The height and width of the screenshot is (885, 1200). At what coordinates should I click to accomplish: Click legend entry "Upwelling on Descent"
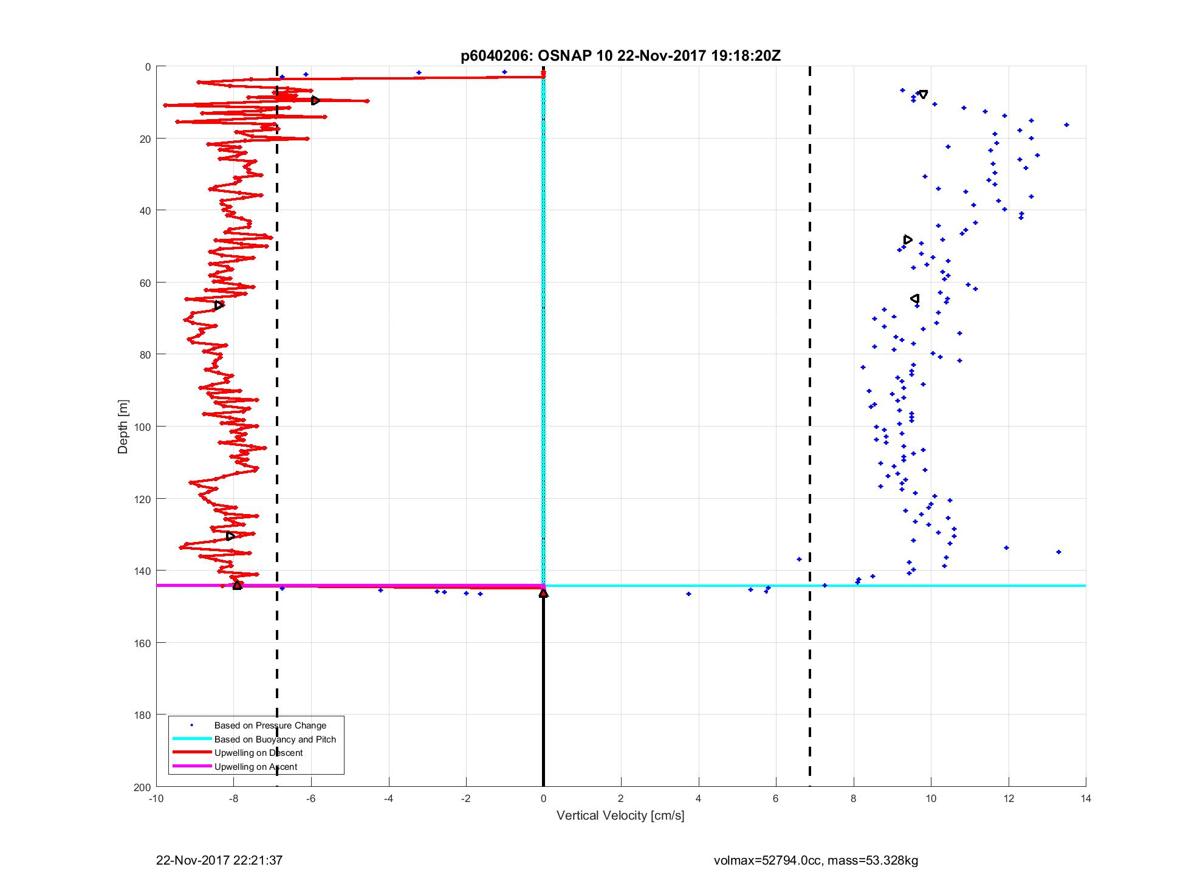click(x=258, y=752)
